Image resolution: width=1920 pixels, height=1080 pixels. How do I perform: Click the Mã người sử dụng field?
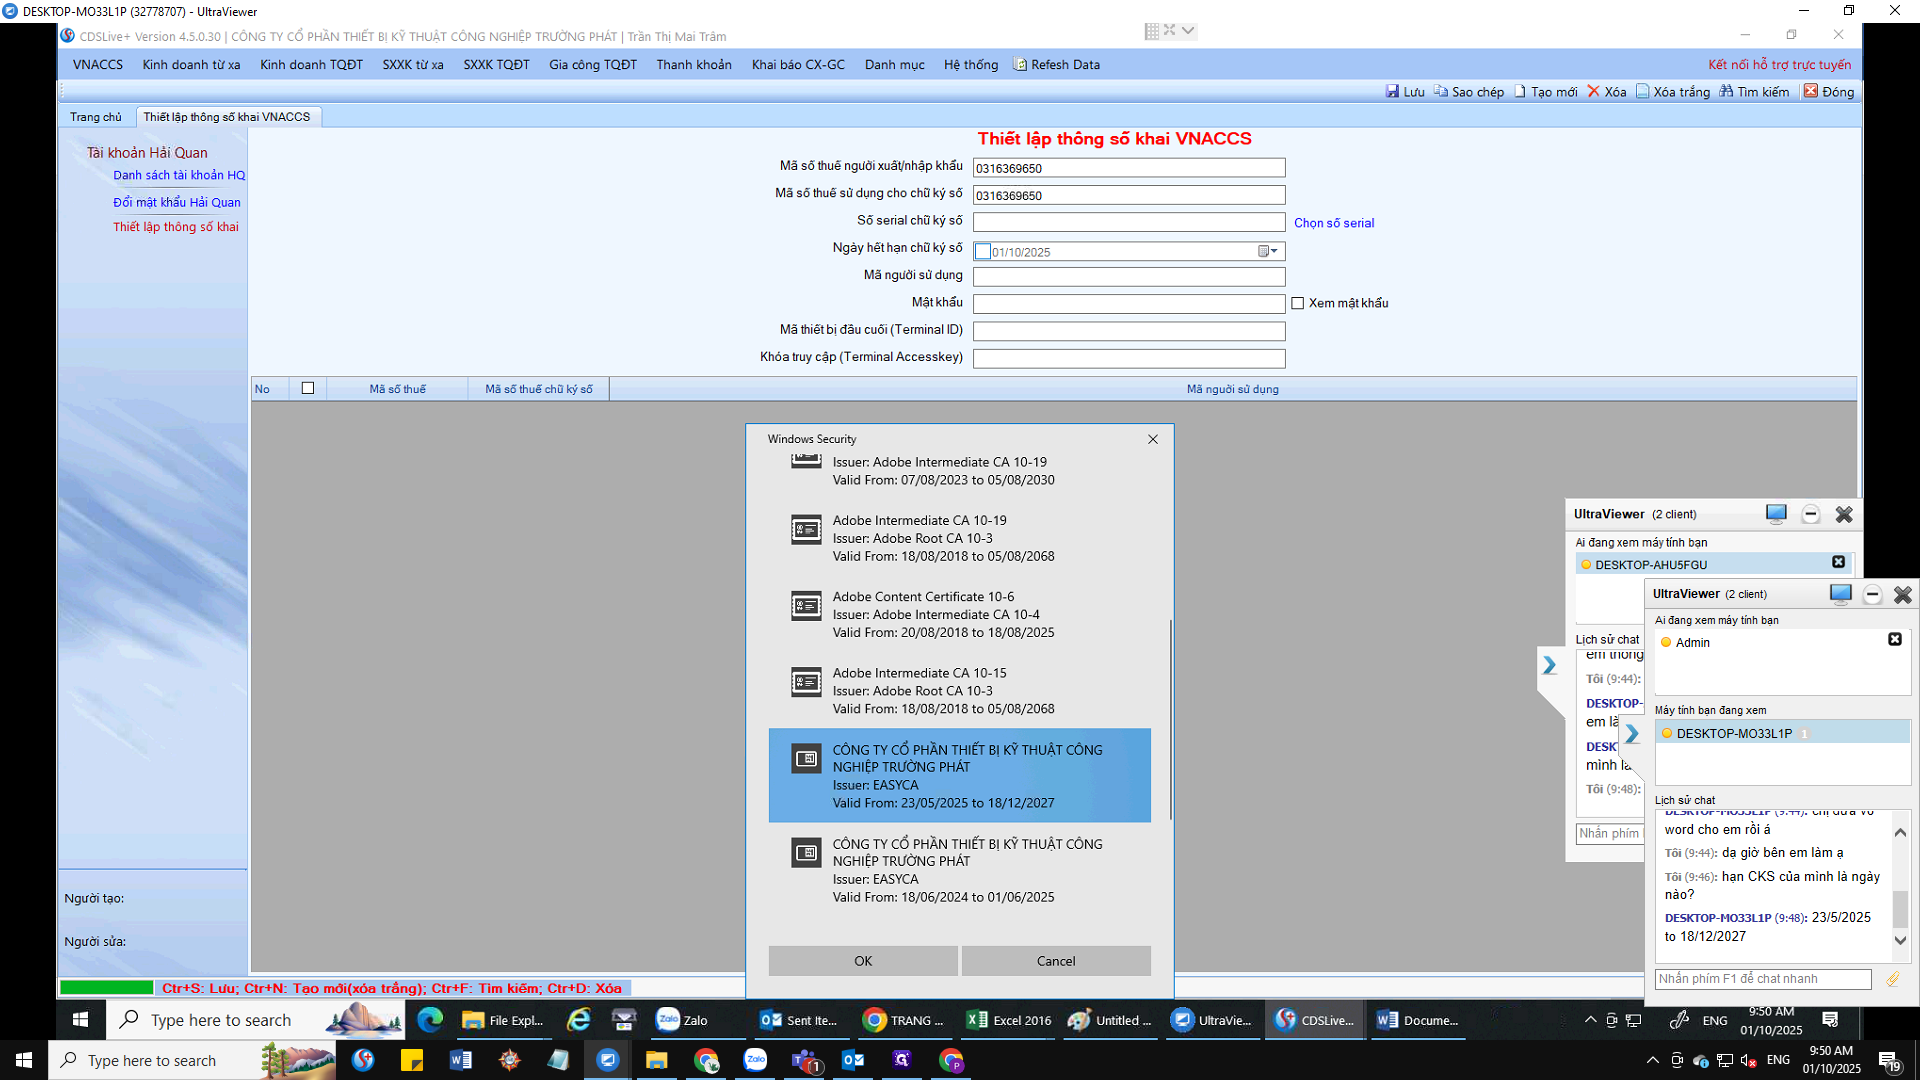pyautogui.click(x=1128, y=276)
